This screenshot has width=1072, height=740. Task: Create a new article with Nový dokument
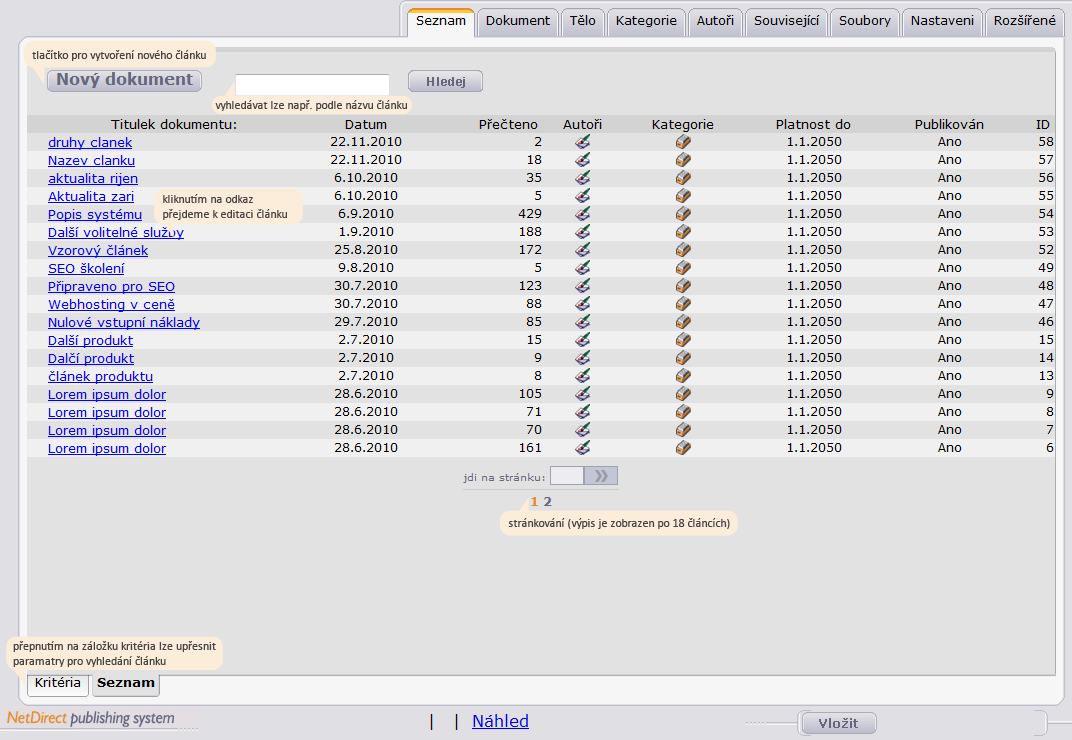[x=124, y=80]
